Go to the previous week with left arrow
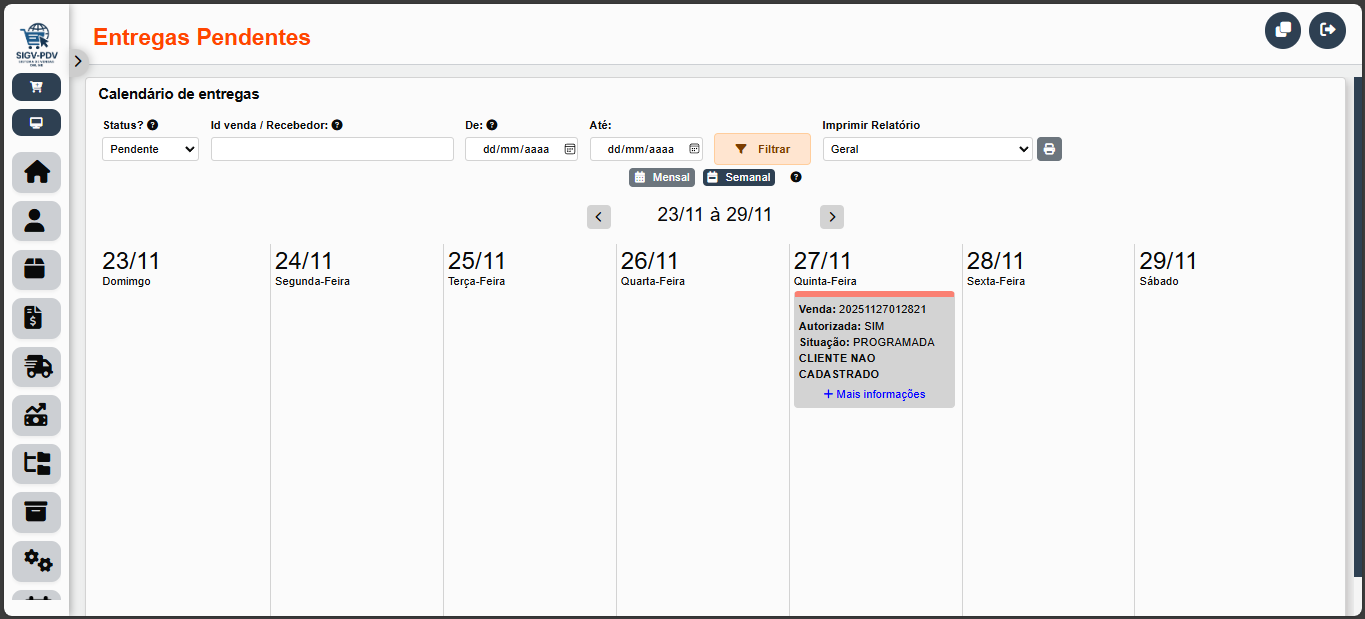This screenshot has width=1365, height=619. pyautogui.click(x=598, y=217)
